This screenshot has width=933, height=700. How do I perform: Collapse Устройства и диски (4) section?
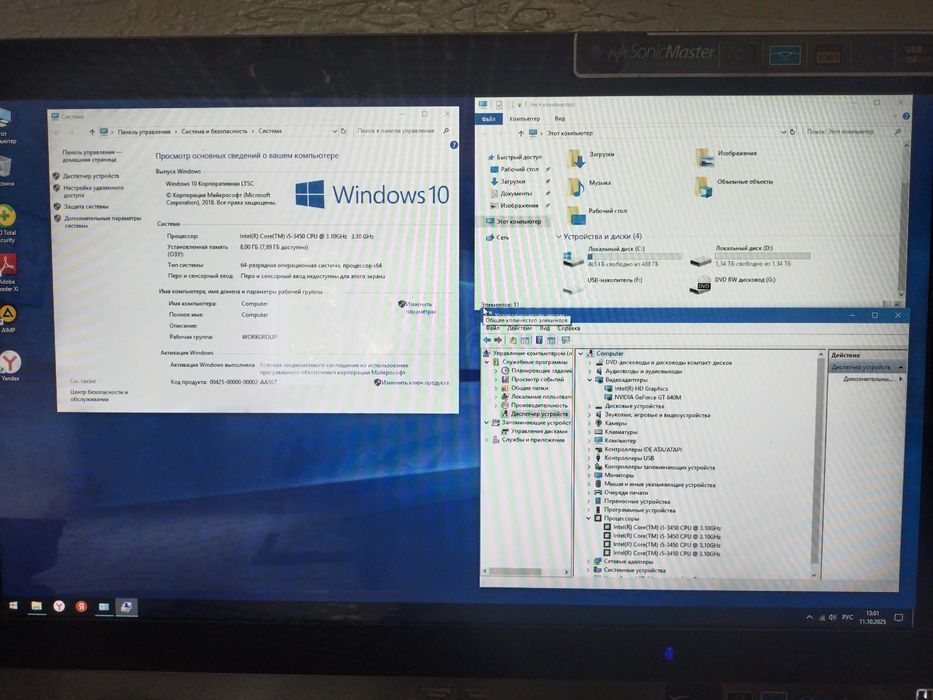[558, 236]
